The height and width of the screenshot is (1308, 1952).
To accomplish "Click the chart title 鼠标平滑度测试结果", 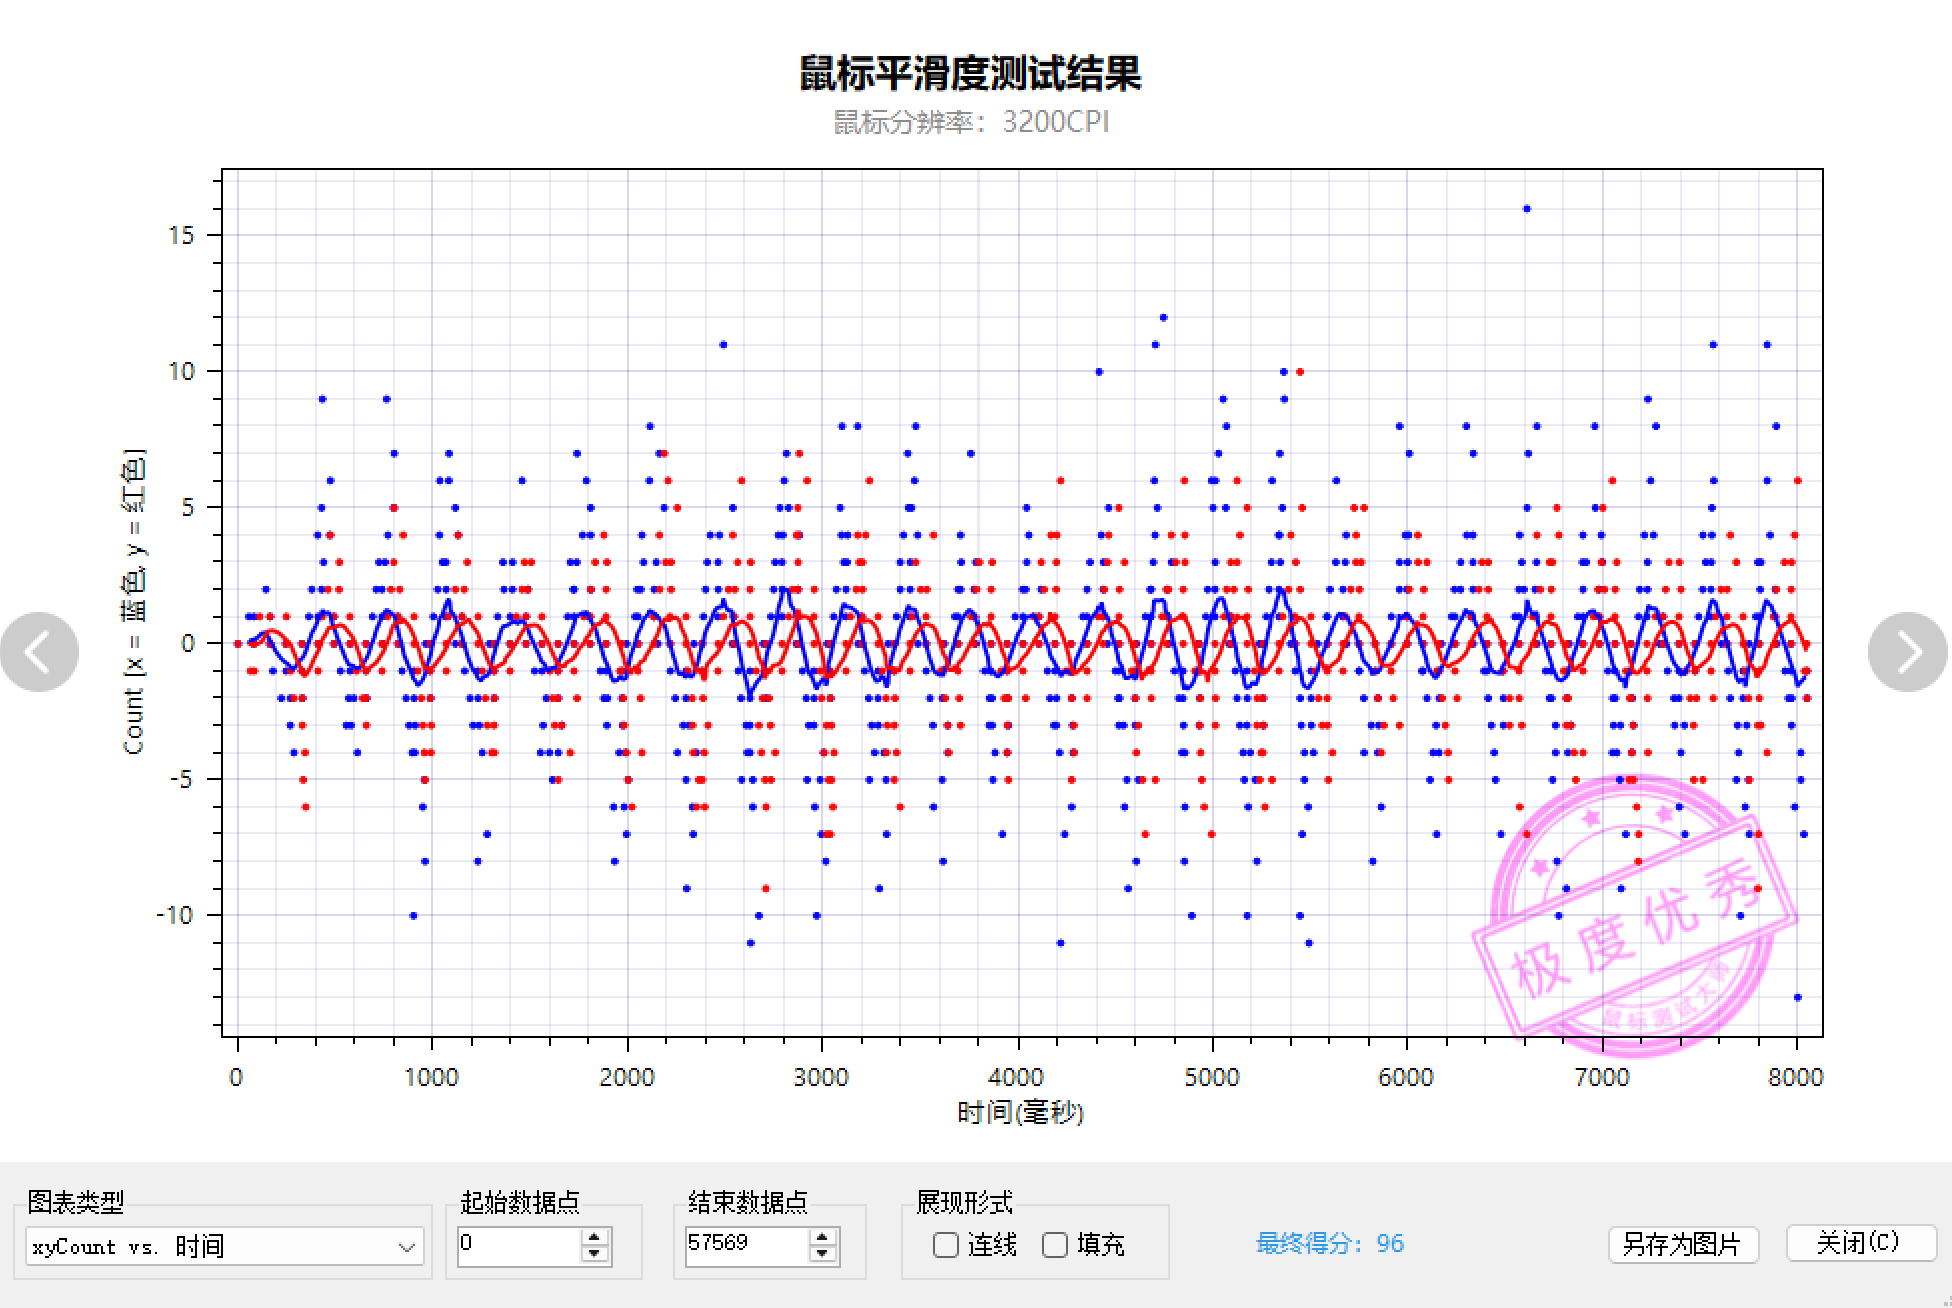I will [x=970, y=73].
